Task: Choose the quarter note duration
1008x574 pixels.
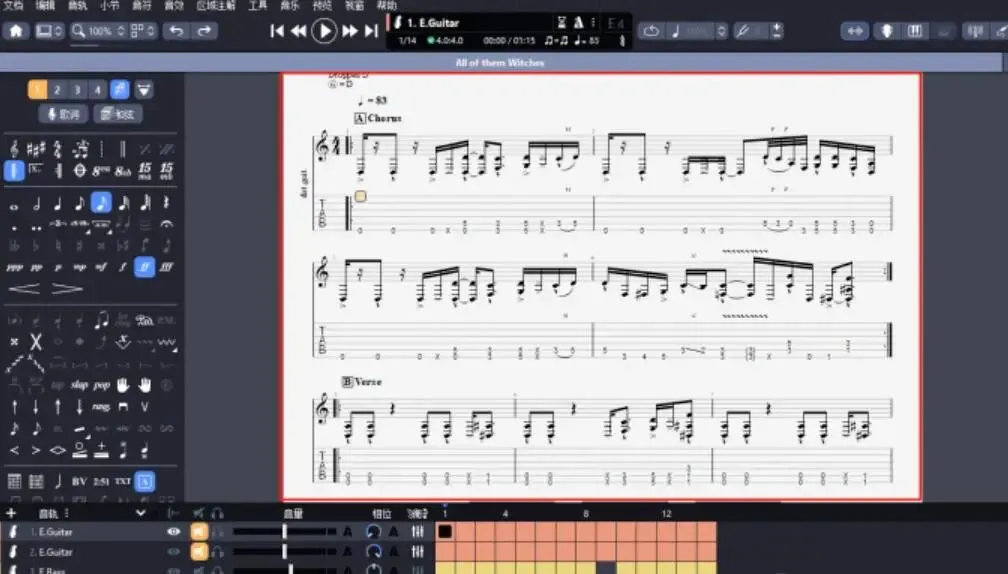Action: click(x=58, y=204)
